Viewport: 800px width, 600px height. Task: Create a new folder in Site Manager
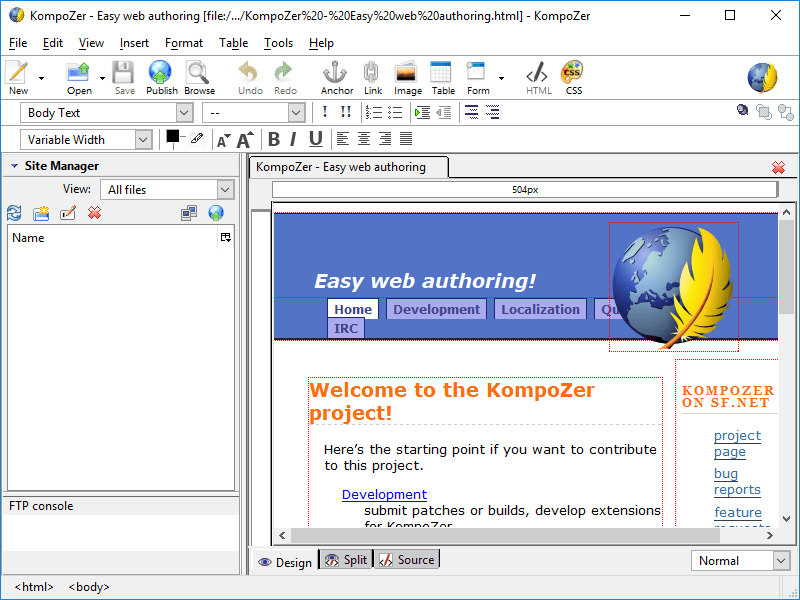tap(41, 213)
